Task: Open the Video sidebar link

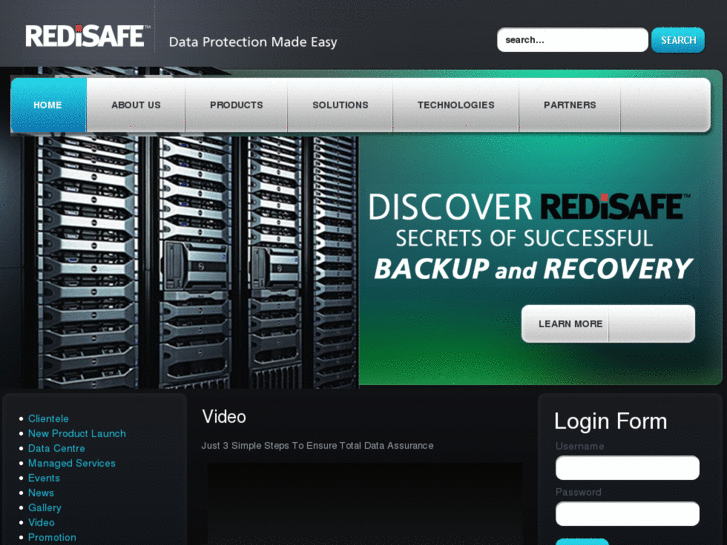Action: pyautogui.click(x=41, y=522)
